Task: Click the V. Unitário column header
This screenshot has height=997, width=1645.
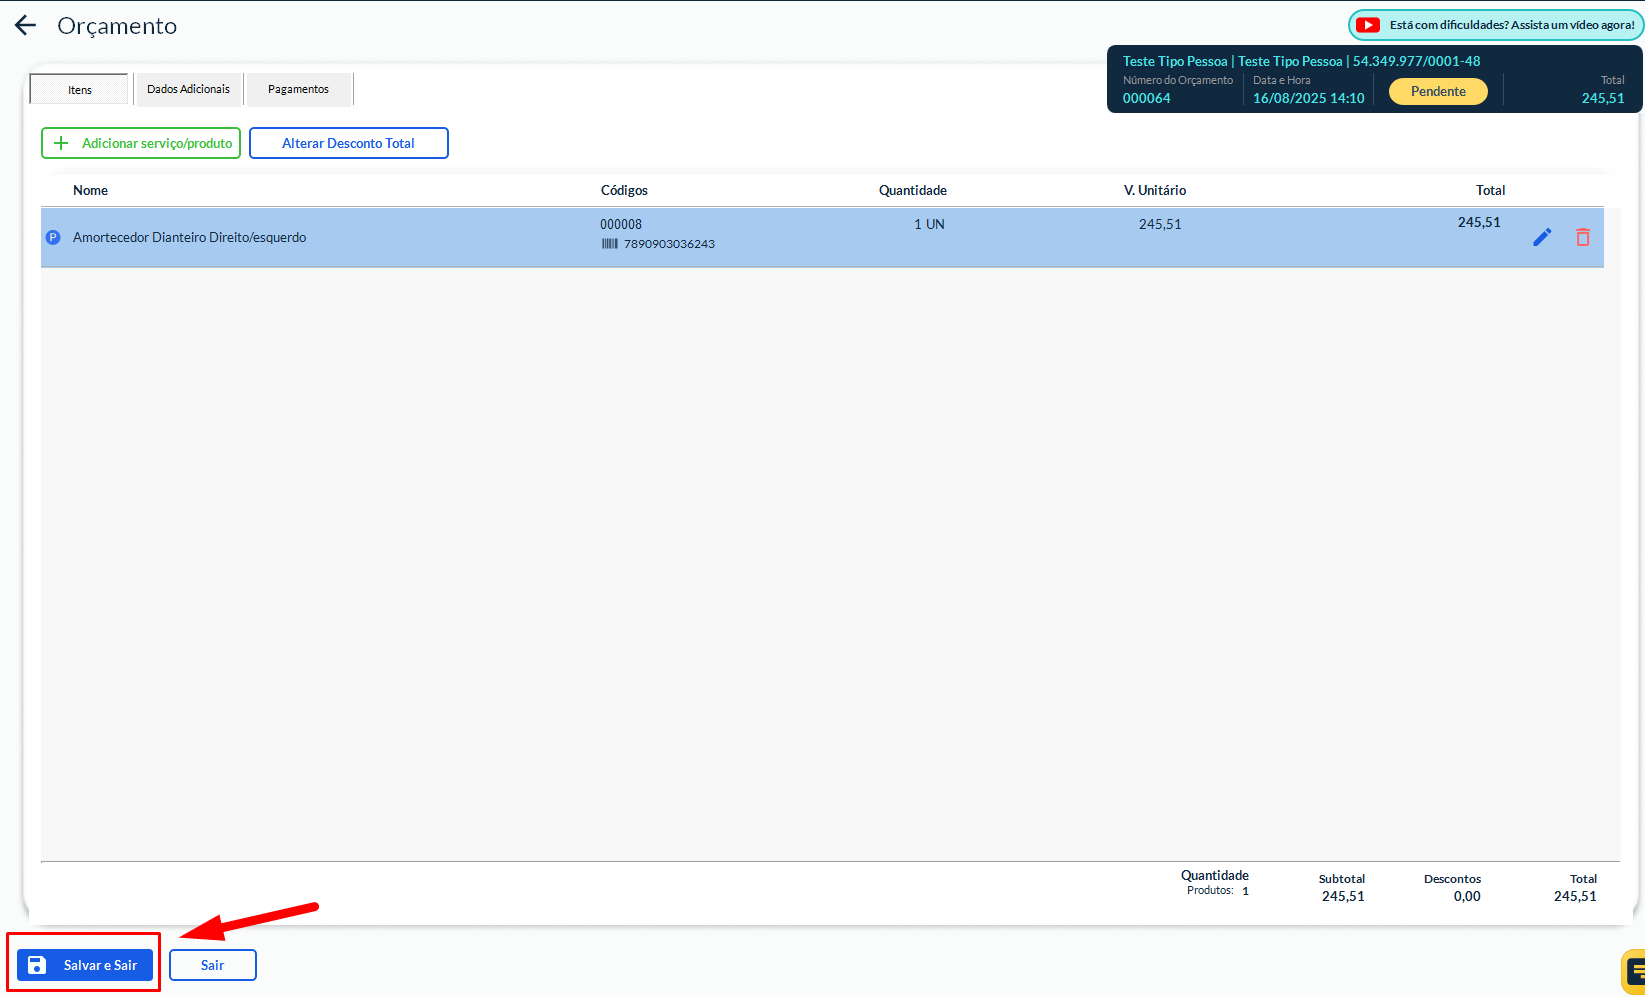Action: [1154, 190]
